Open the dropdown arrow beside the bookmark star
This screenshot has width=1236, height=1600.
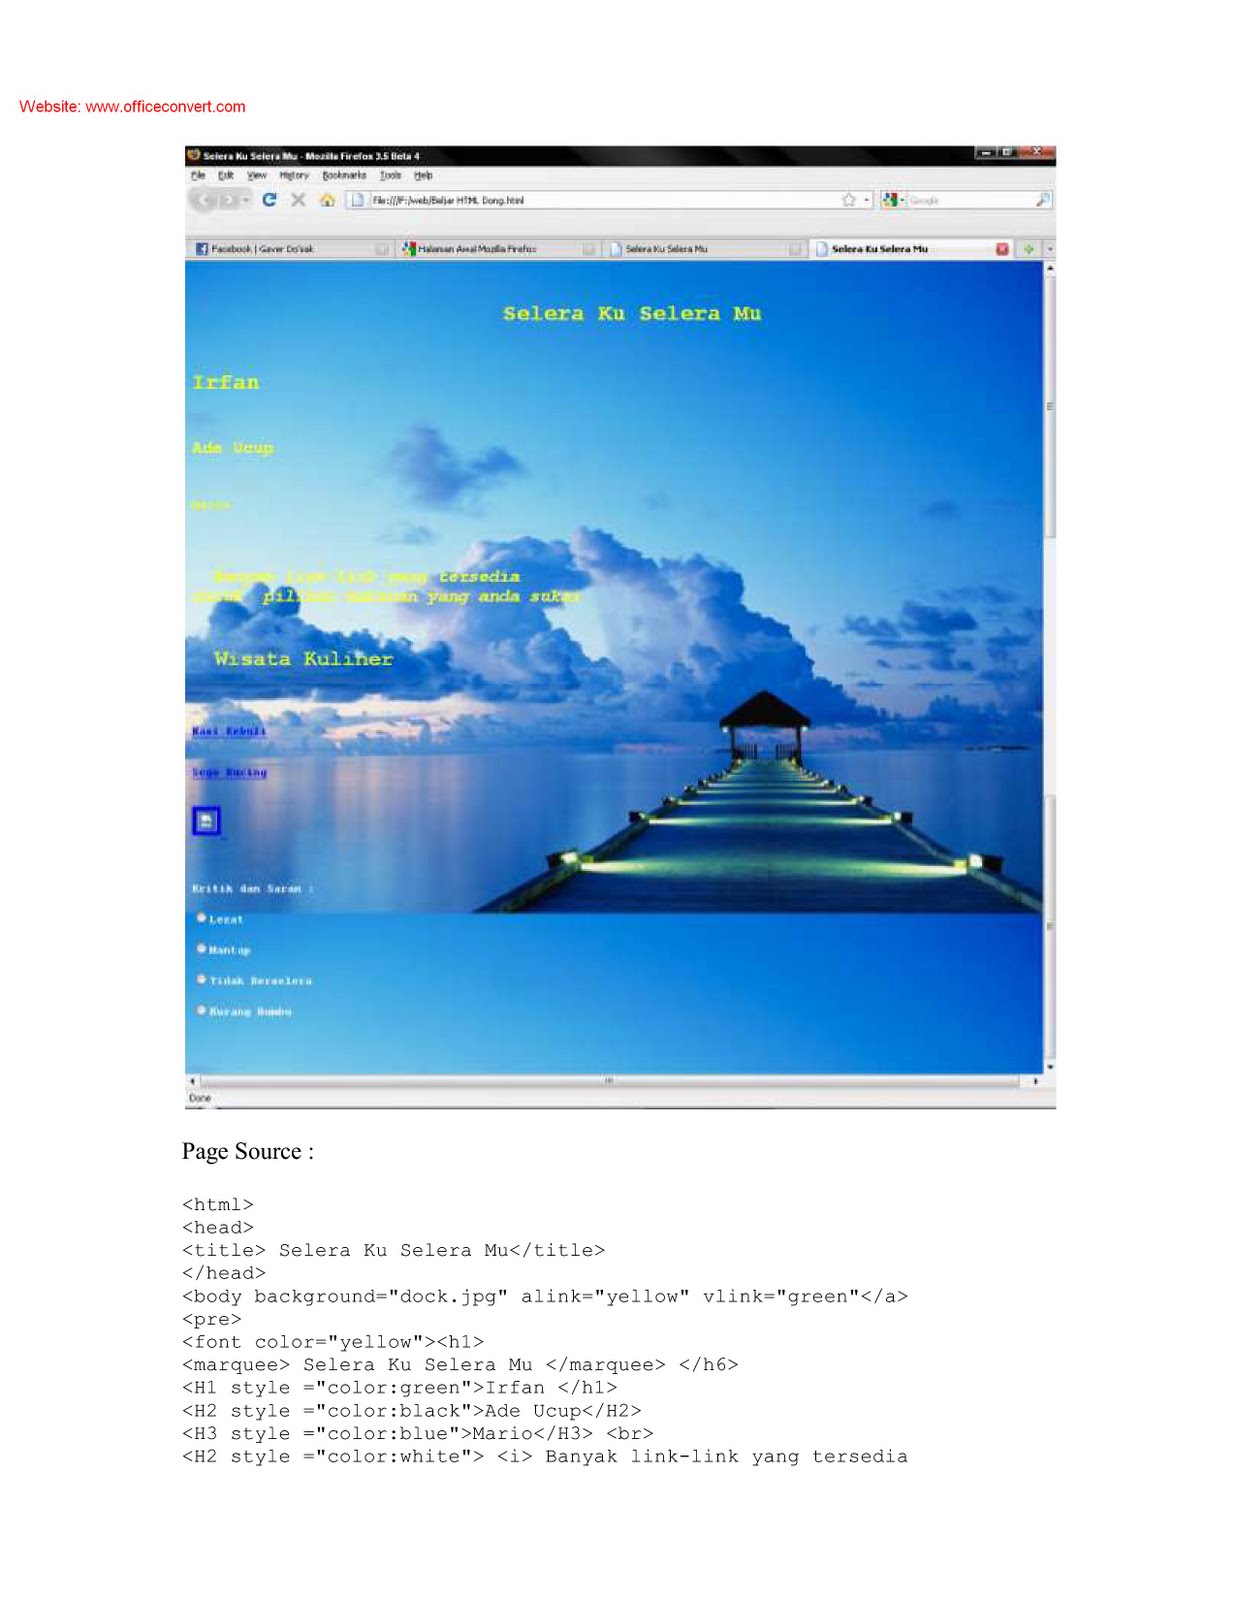click(867, 200)
